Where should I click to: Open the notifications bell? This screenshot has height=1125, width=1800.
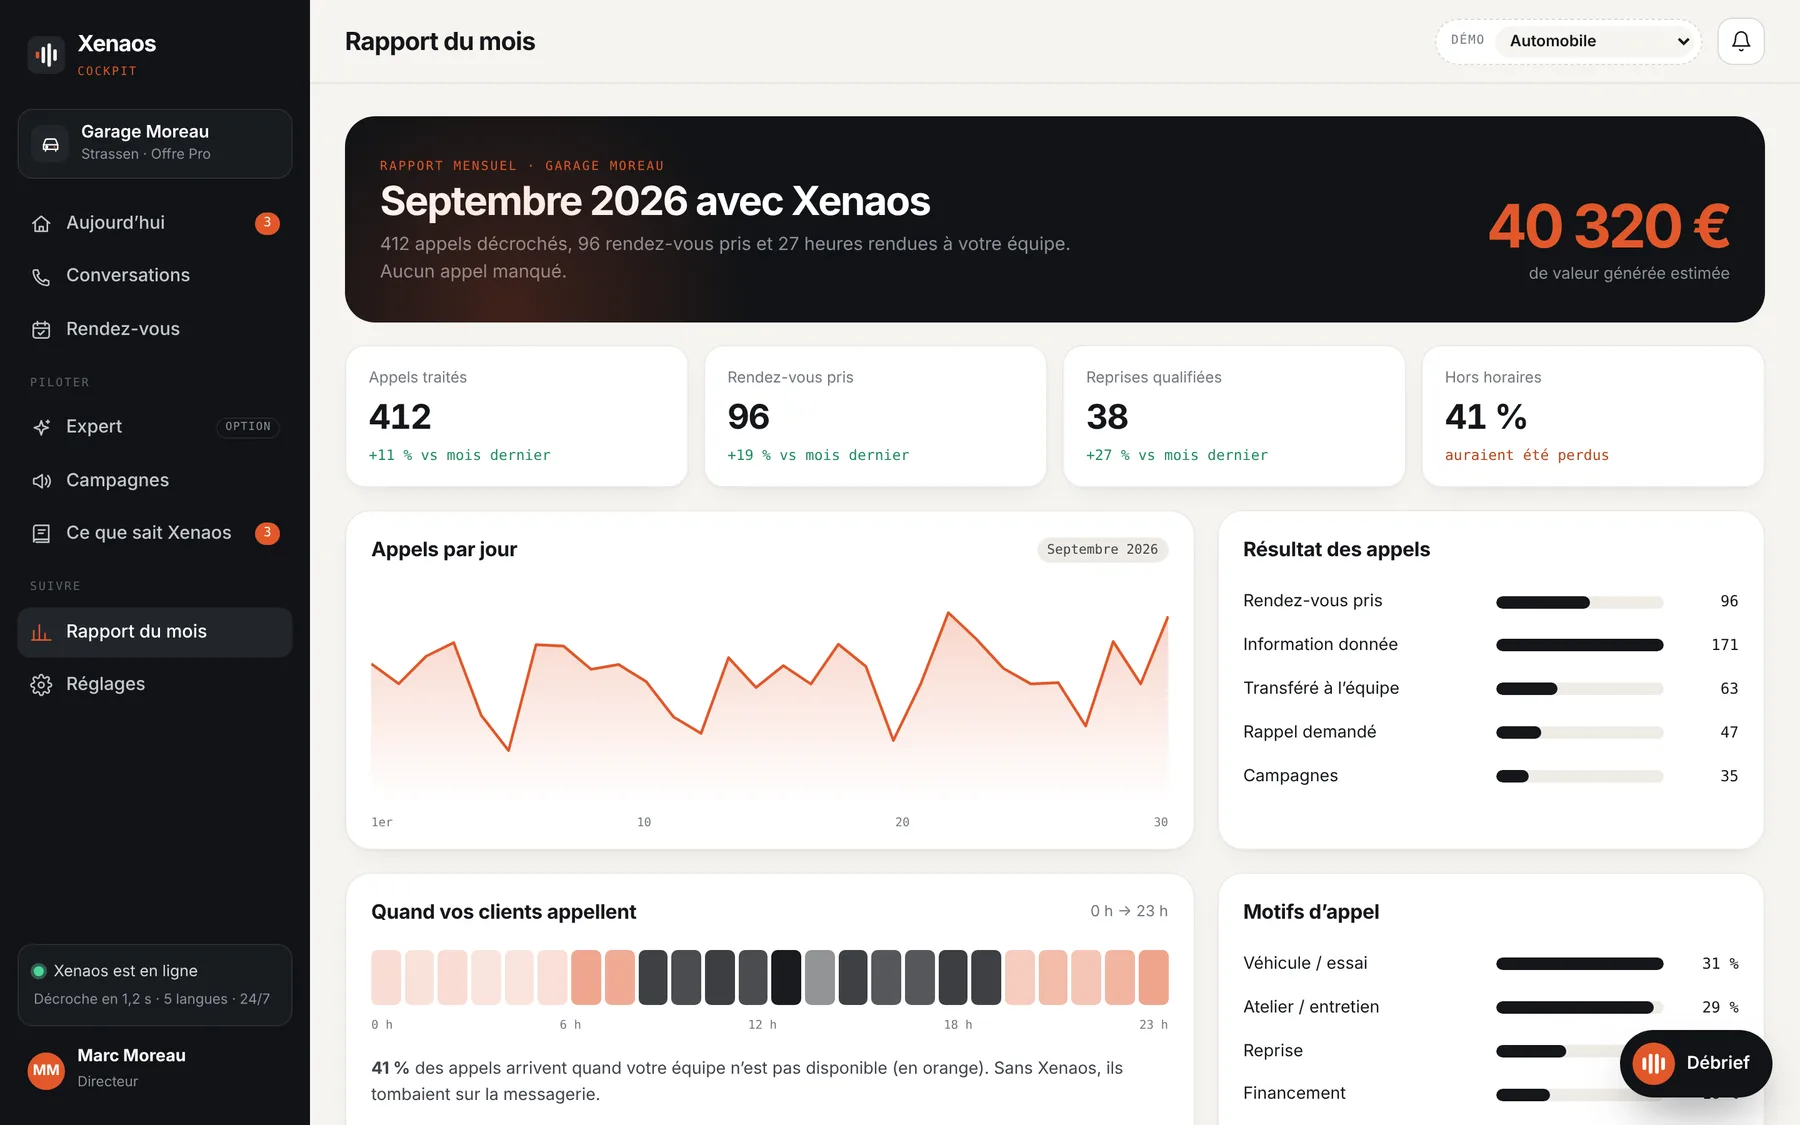click(1741, 41)
